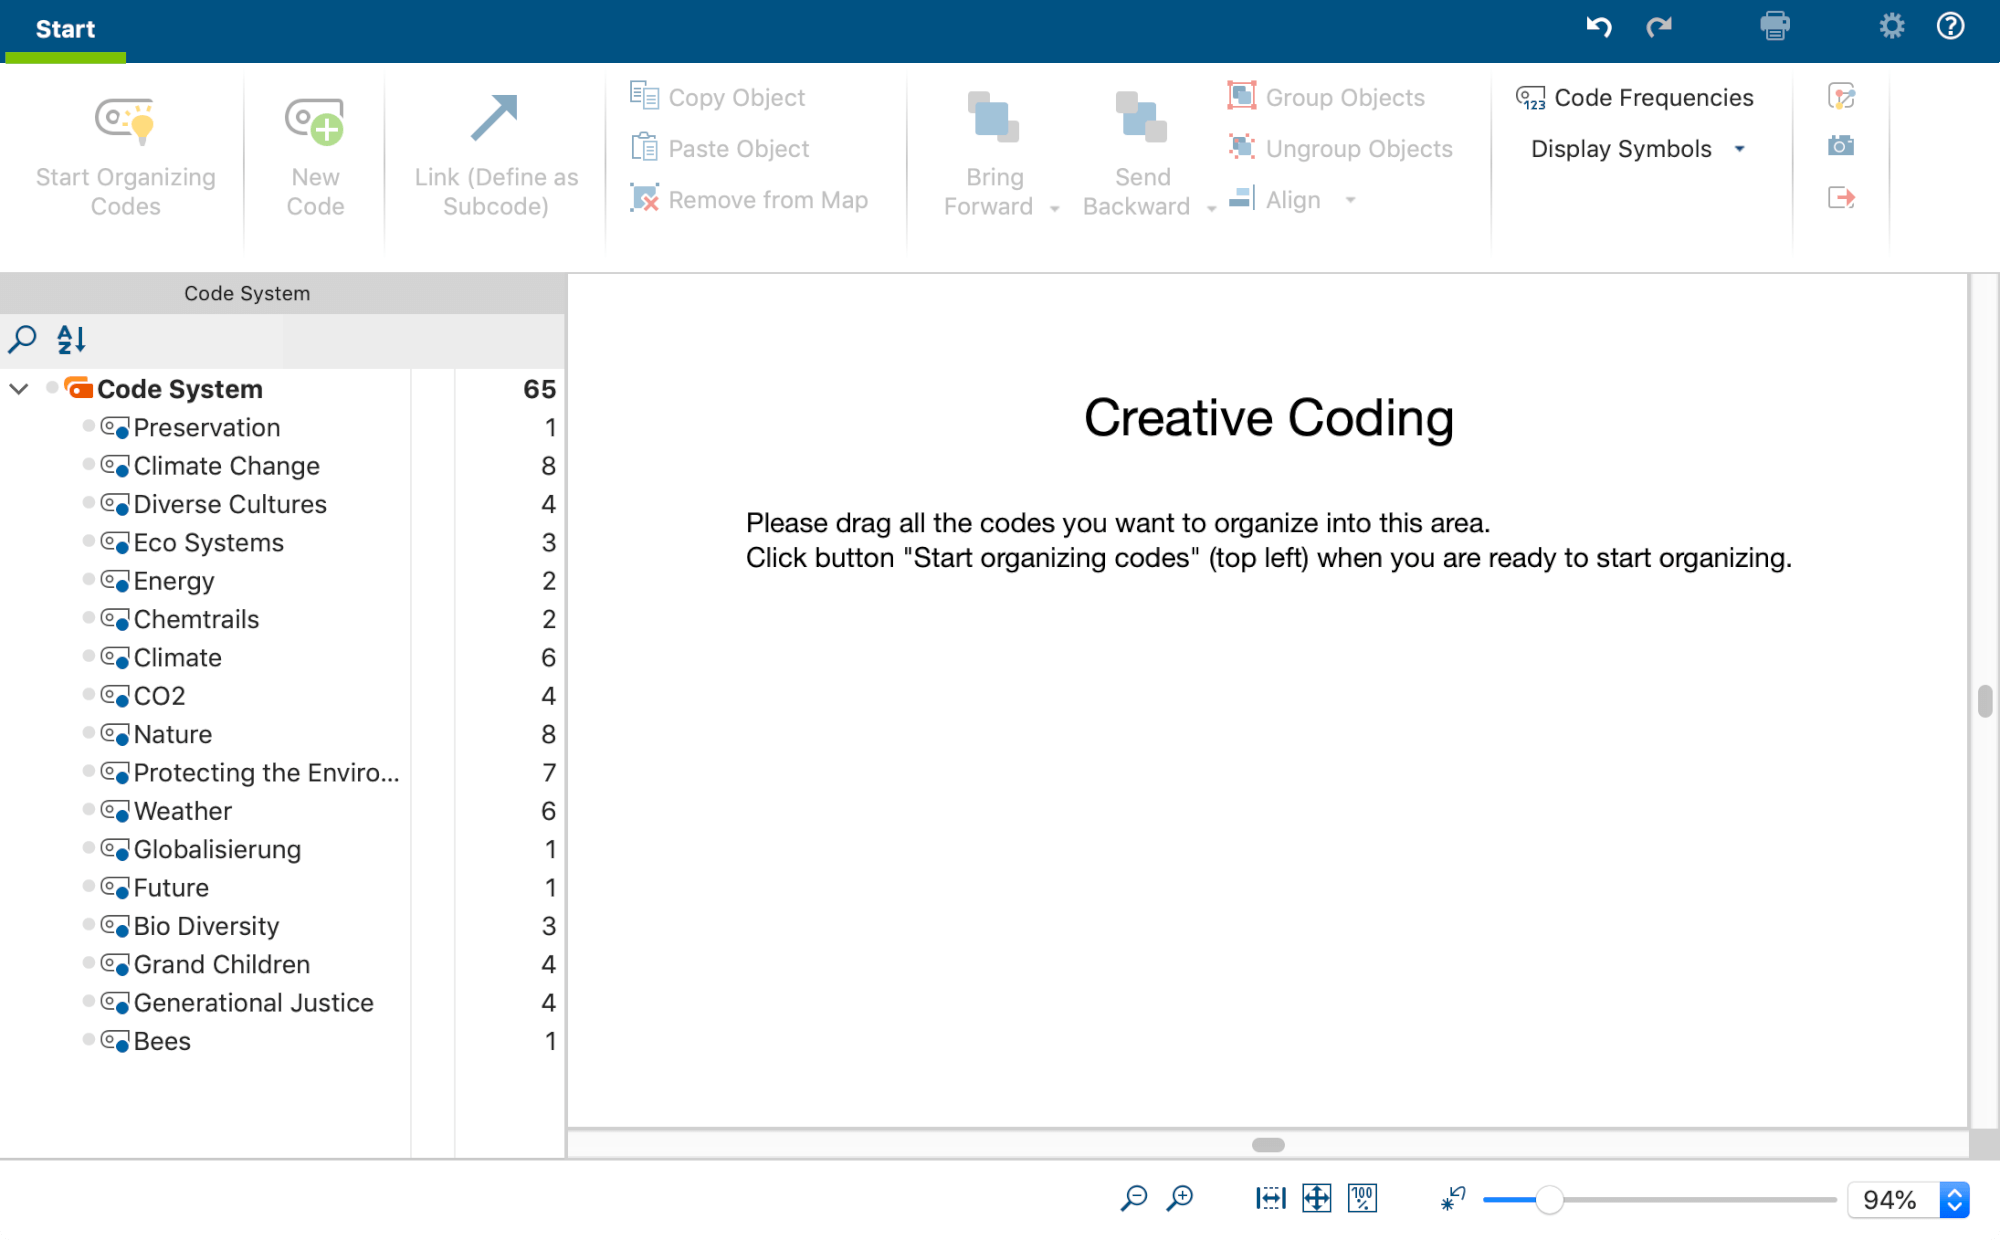Open the Help question mark icon
2000x1240 pixels.
[1951, 26]
